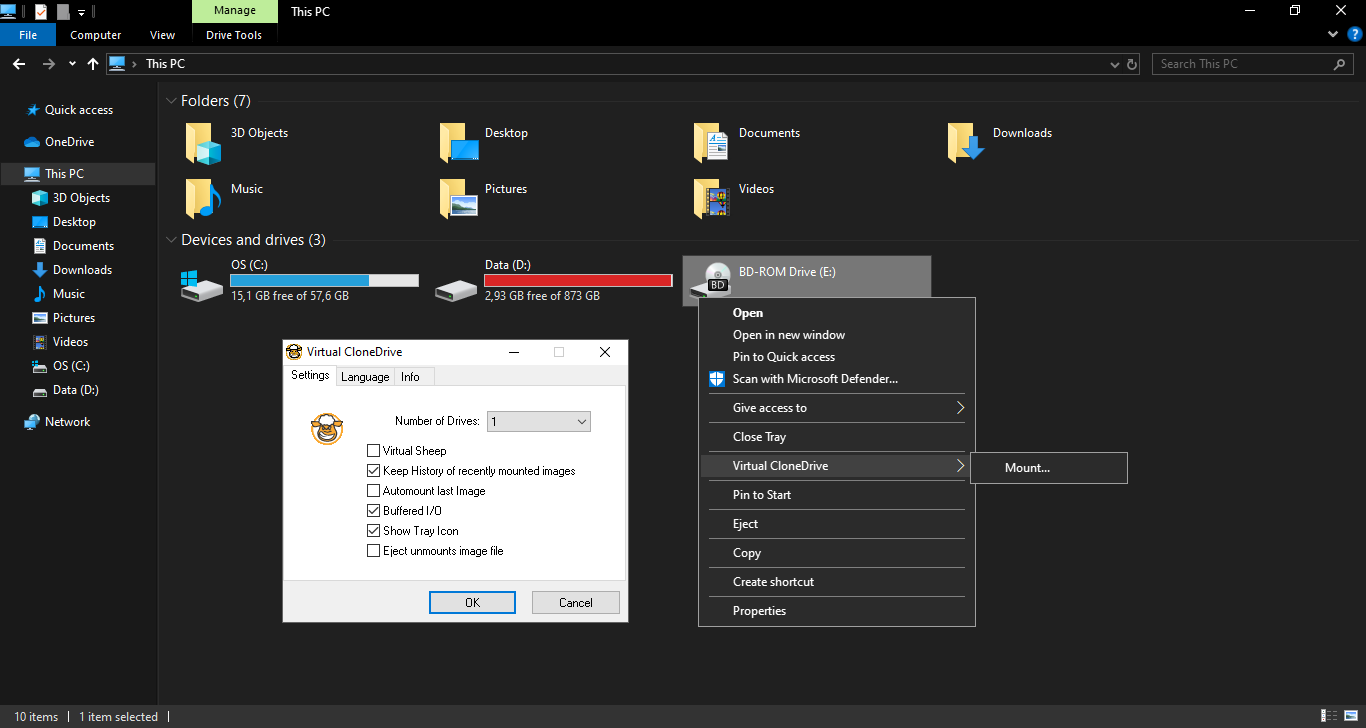Viewport: 1366px width, 728px height.
Task: Uncheck Show Tray Icon option
Action: [373, 530]
